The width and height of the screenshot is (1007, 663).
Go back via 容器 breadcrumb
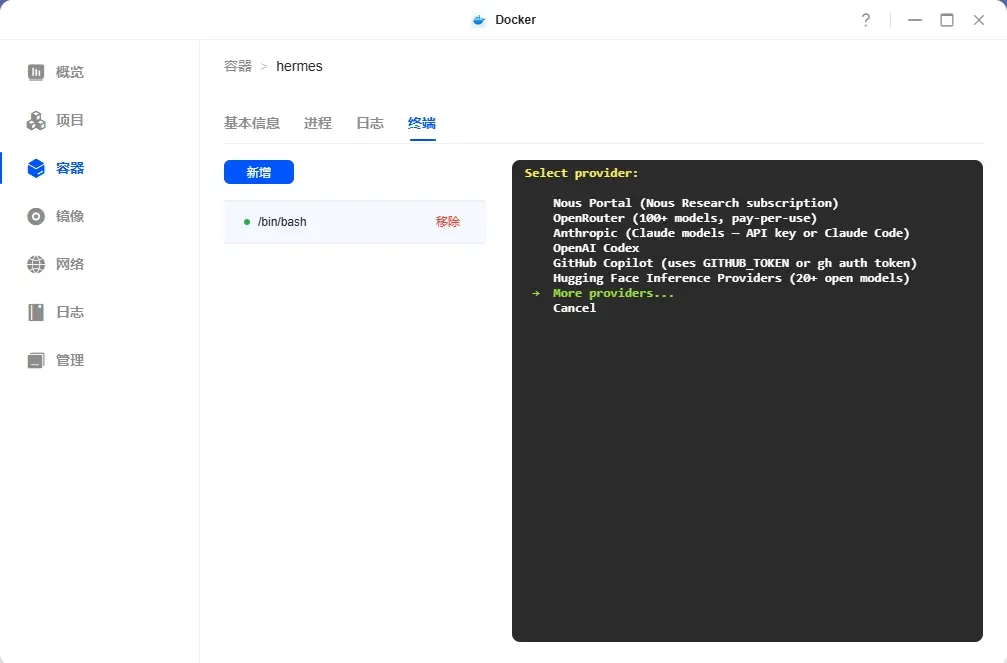click(x=238, y=66)
